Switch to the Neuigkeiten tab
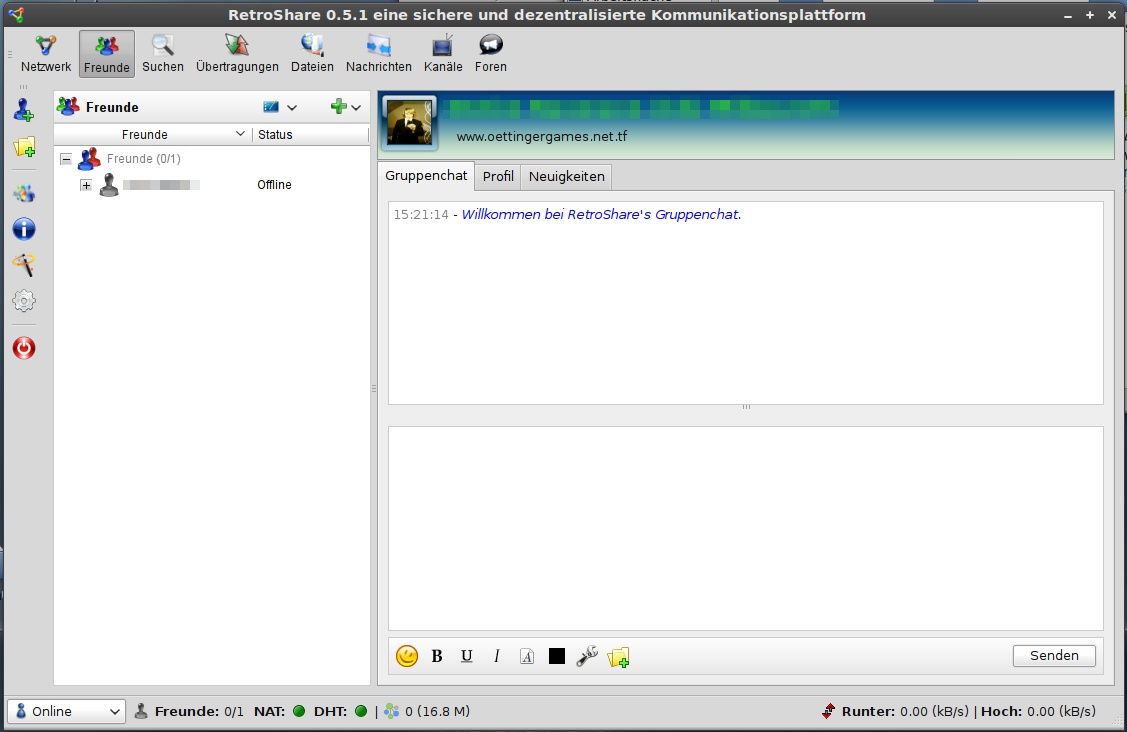The image size is (1127, 732). click(566, 176)
